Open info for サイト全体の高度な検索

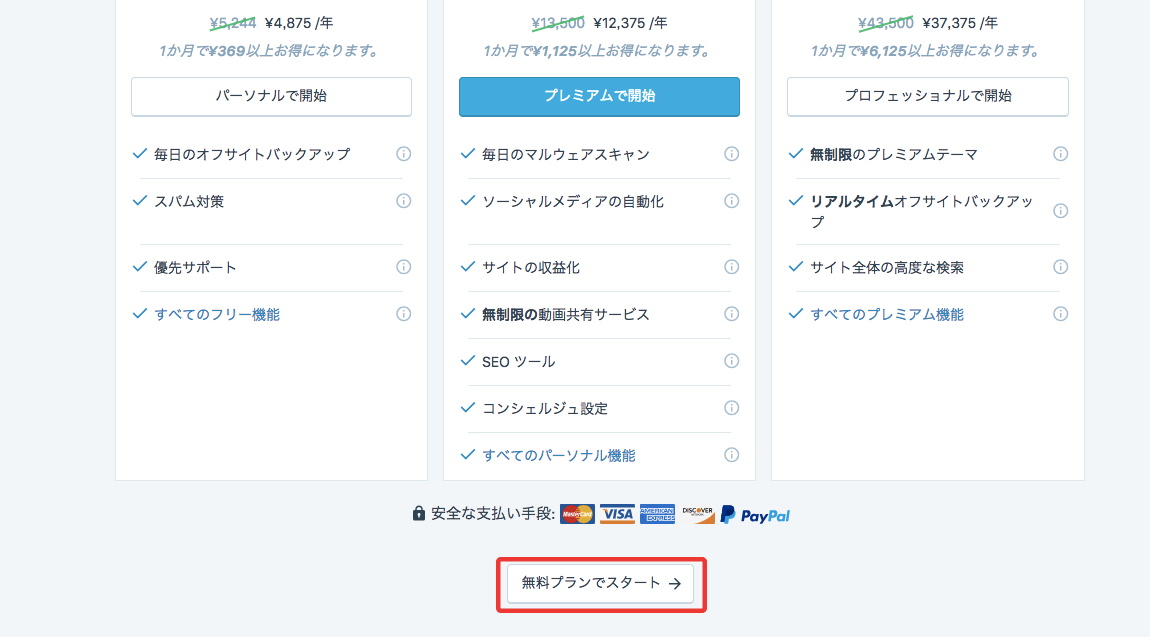pos(1060,267)
